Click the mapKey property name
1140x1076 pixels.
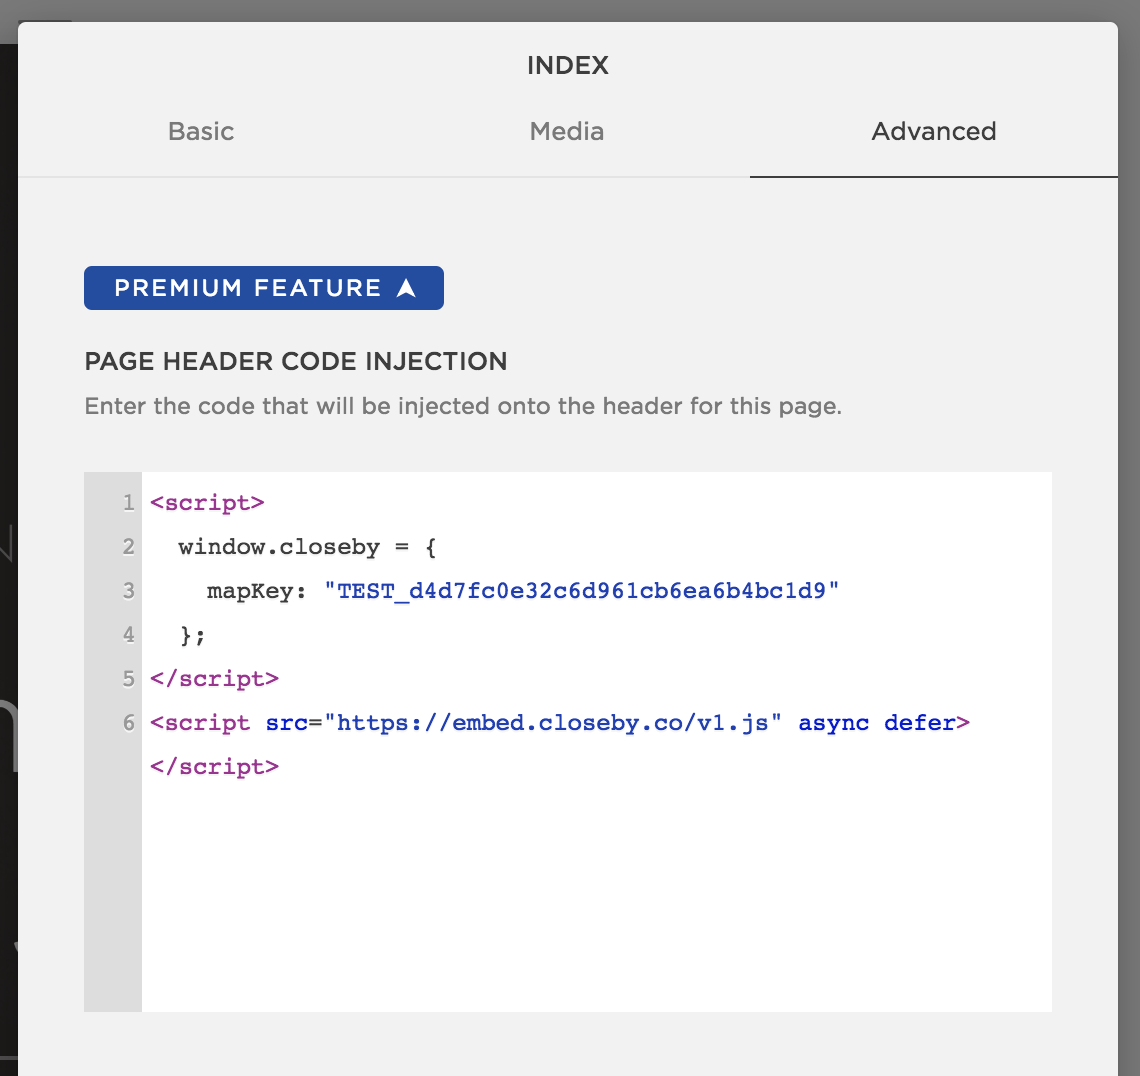[x=249, y=591]
